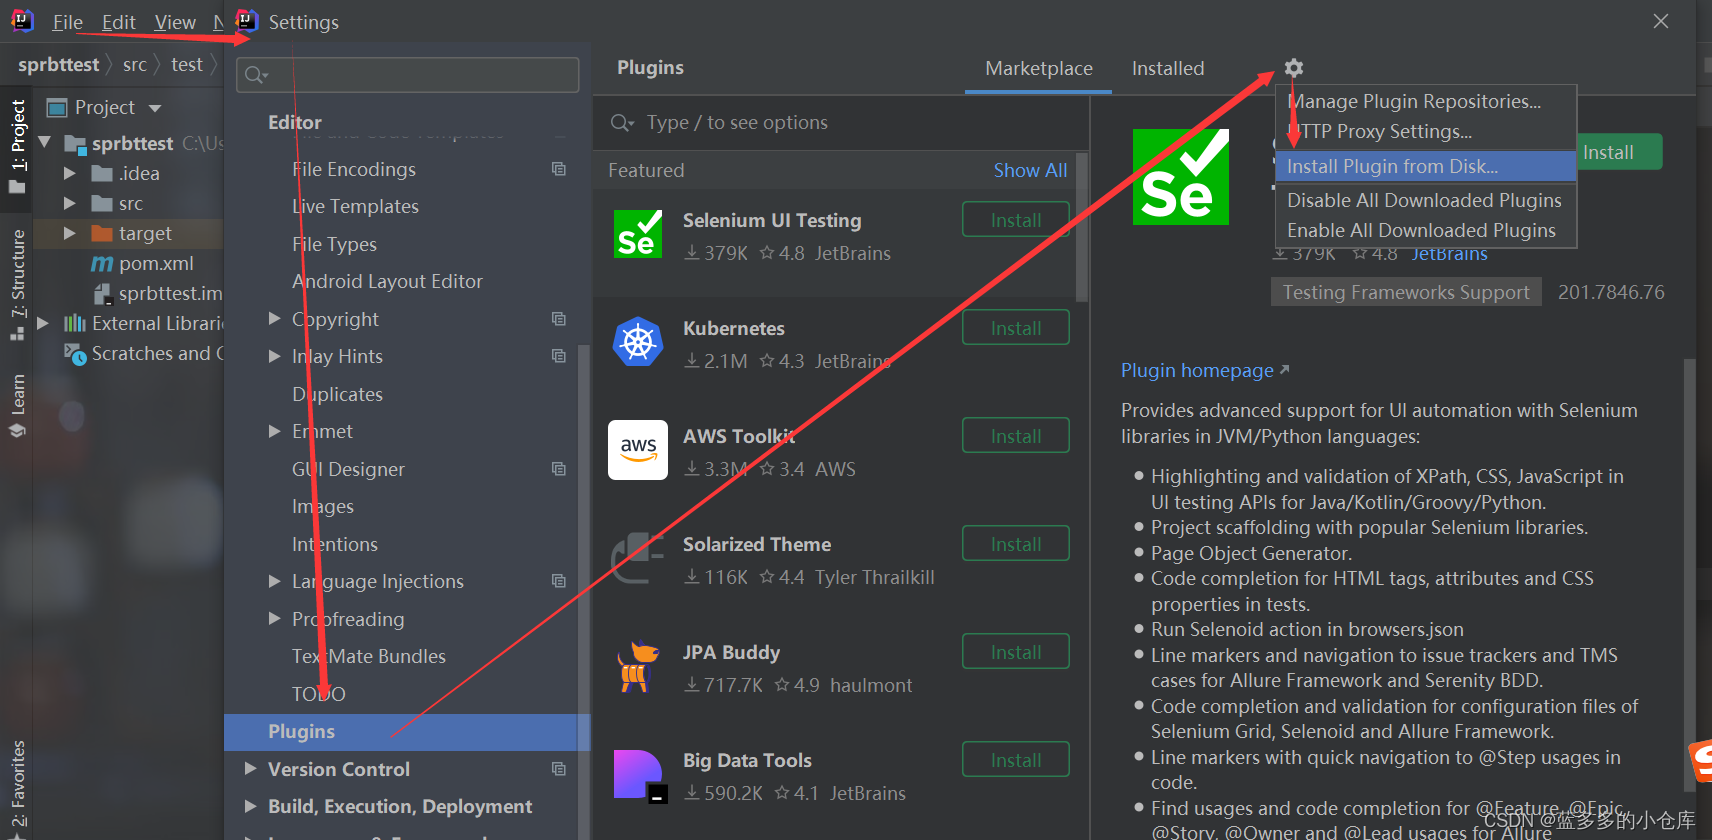Click the Copyright project-level icon
This screenshot has width=1712, height=840.
pos(559,319)
